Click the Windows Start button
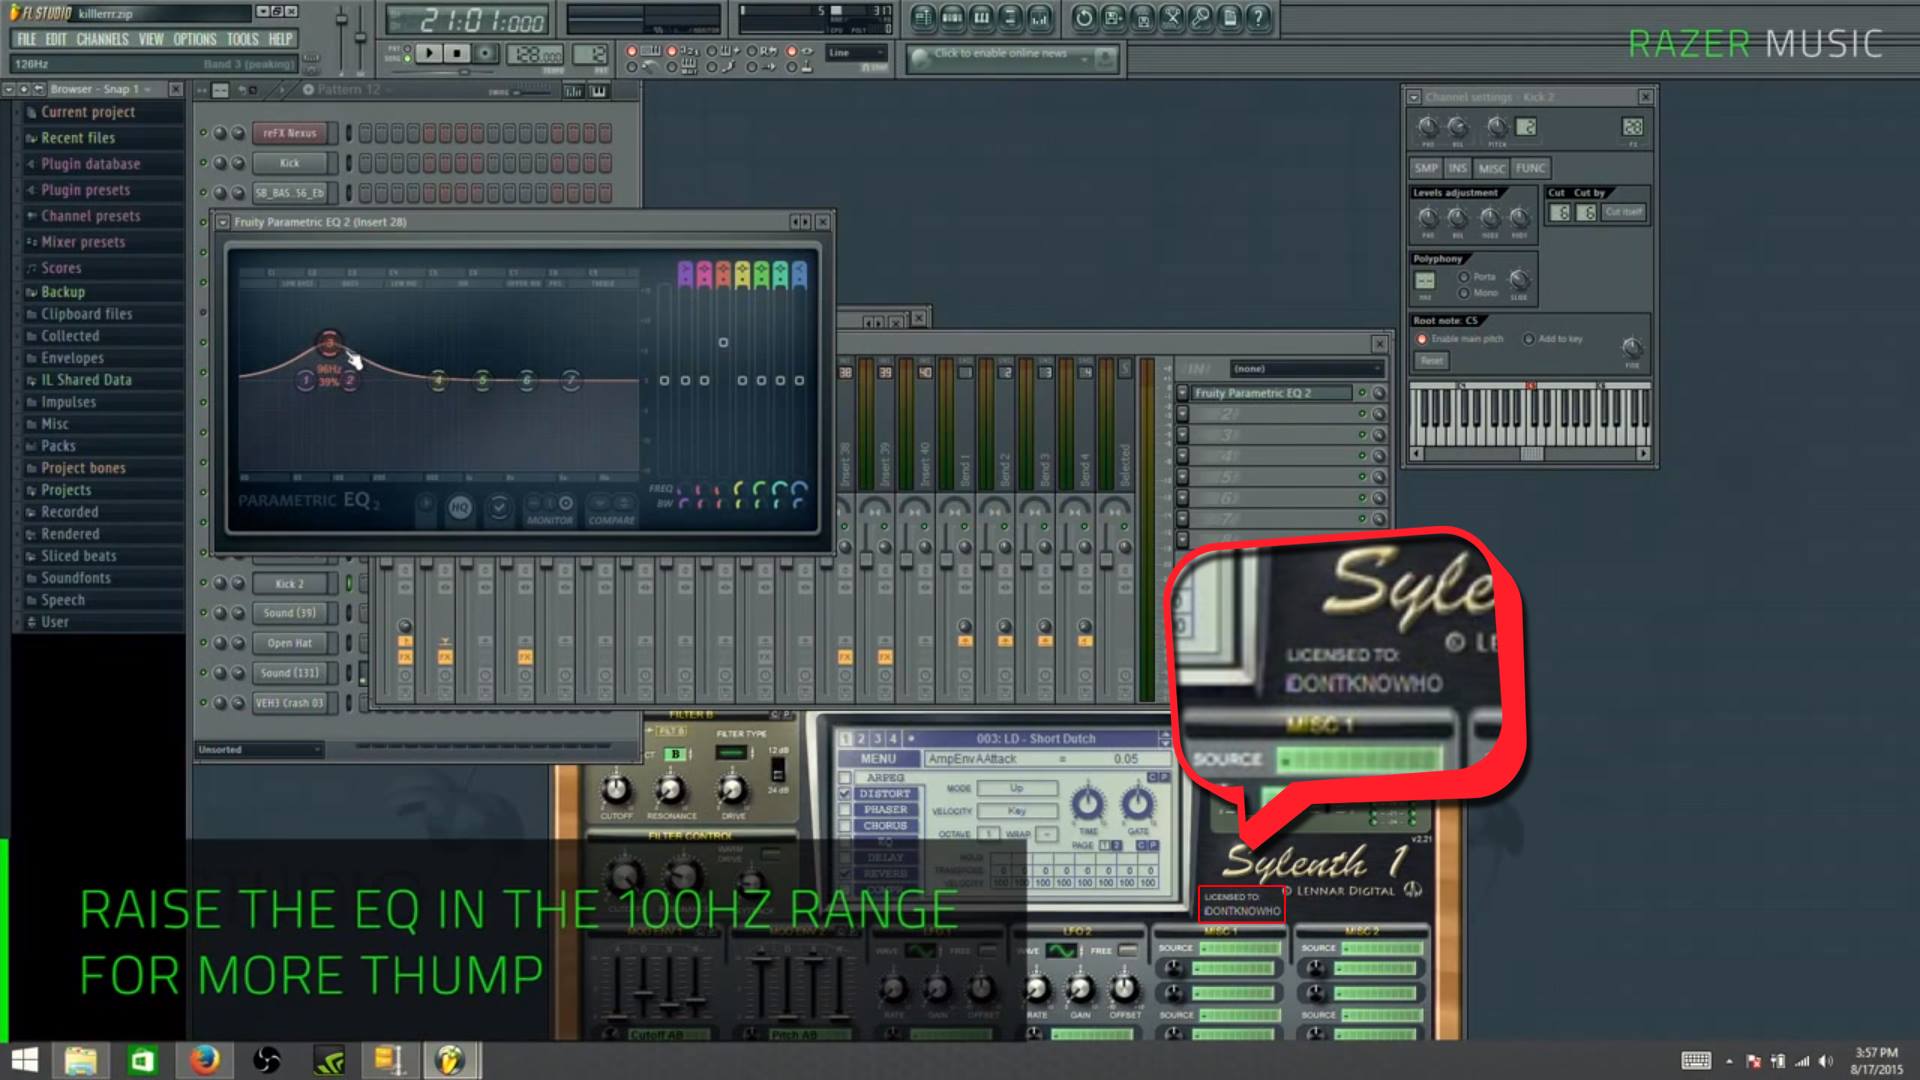1920x1080 pixels. tap(23, 1060)
